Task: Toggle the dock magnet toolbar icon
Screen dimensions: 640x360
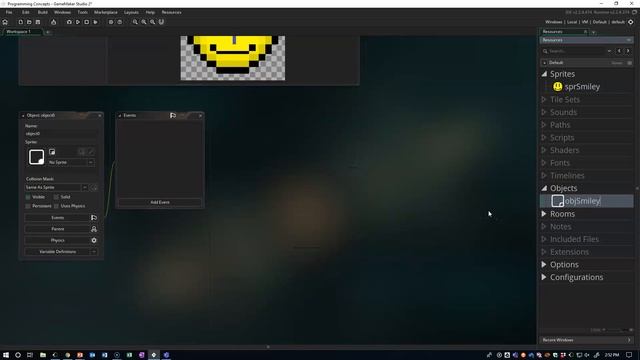Action: pyautogui.click(x=161, y=22)
